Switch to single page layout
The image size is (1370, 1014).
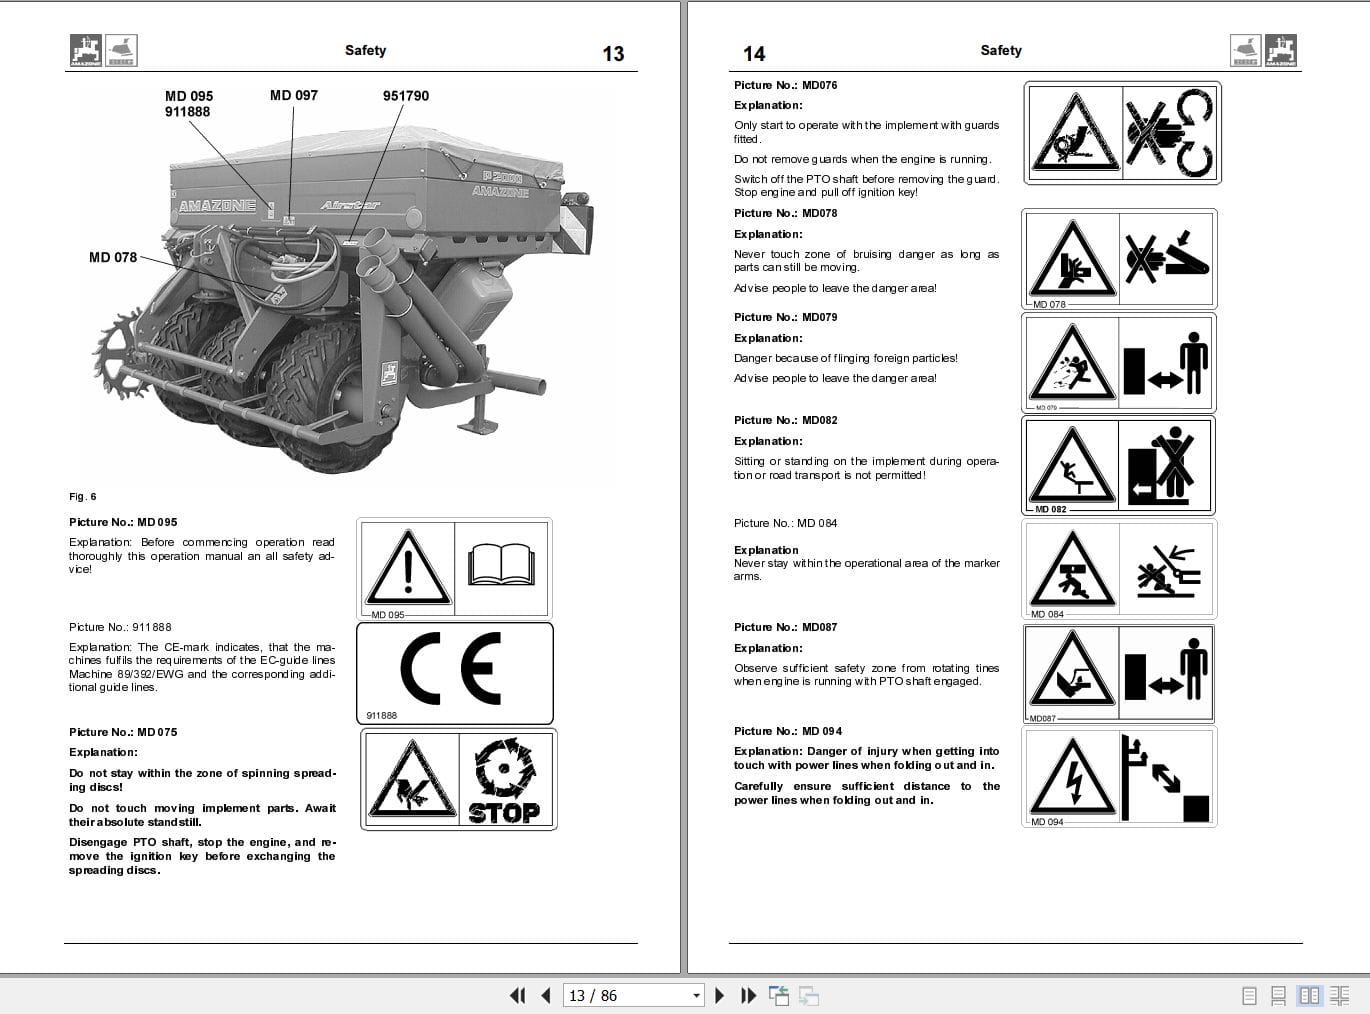pyautogui.click(x=1249, y=995)
